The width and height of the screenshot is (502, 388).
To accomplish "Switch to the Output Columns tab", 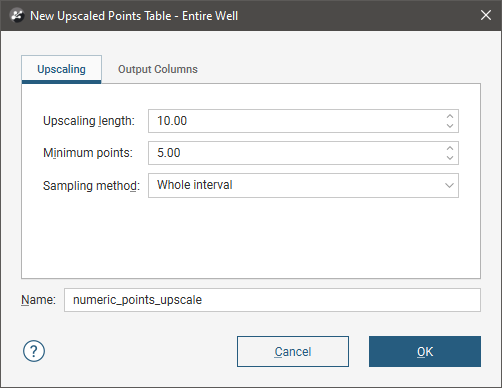I will [158, 69].
